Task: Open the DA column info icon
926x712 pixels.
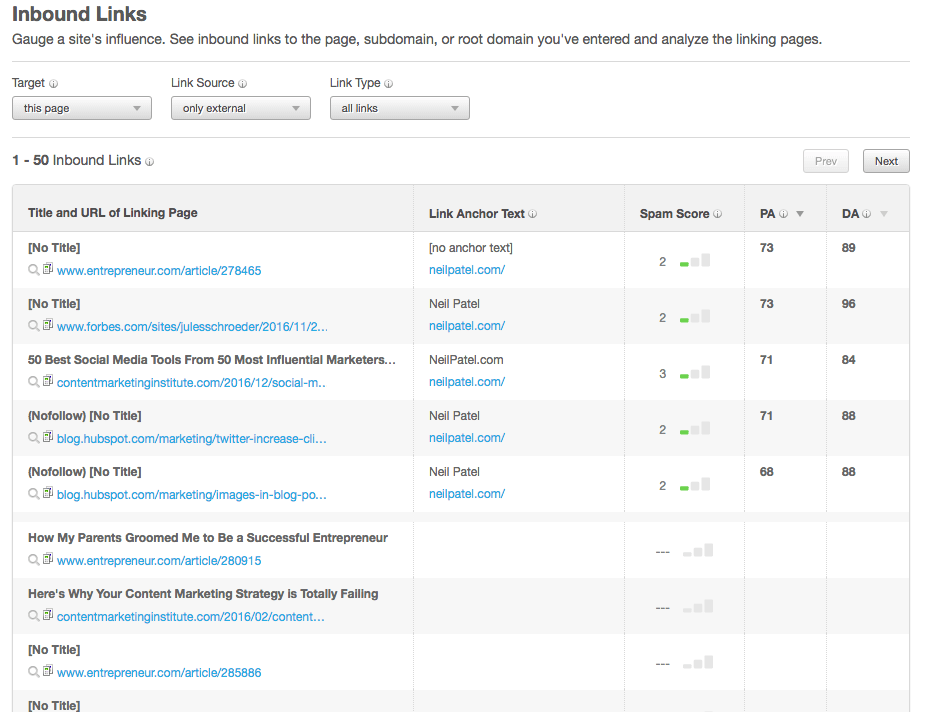Action: pyautogui.click(x=866, y=214)
